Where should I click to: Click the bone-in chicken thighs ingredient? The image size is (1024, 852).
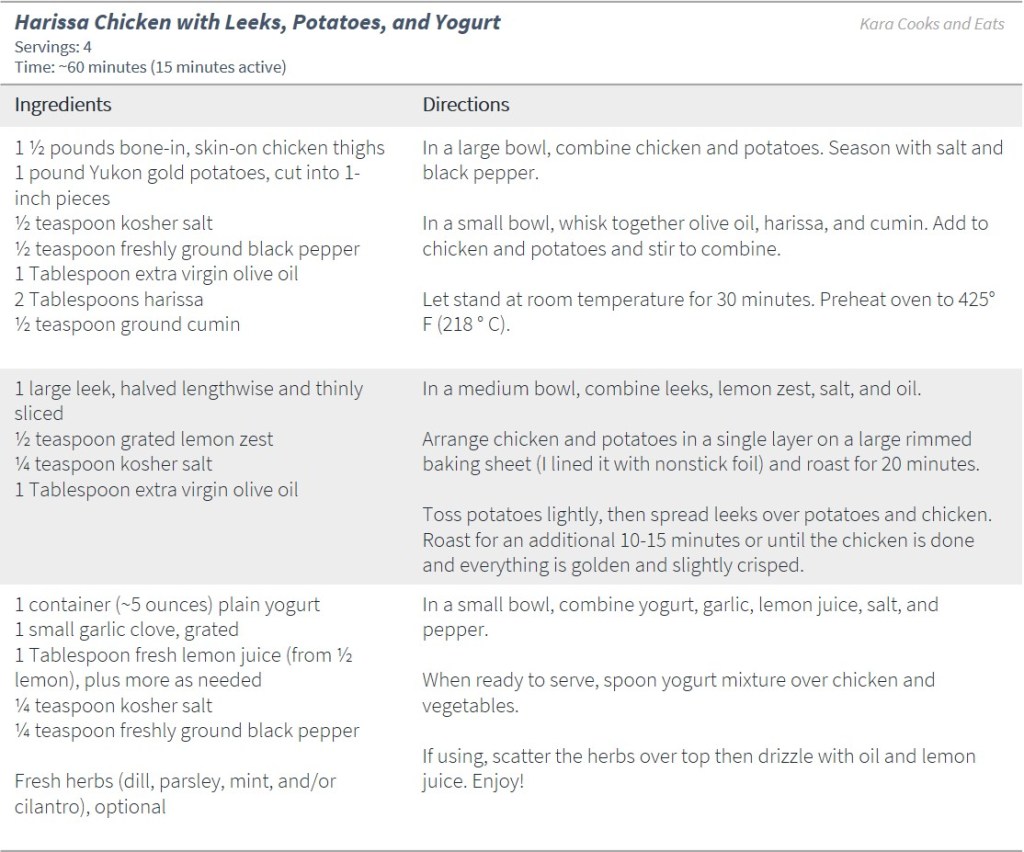point(200,148)
